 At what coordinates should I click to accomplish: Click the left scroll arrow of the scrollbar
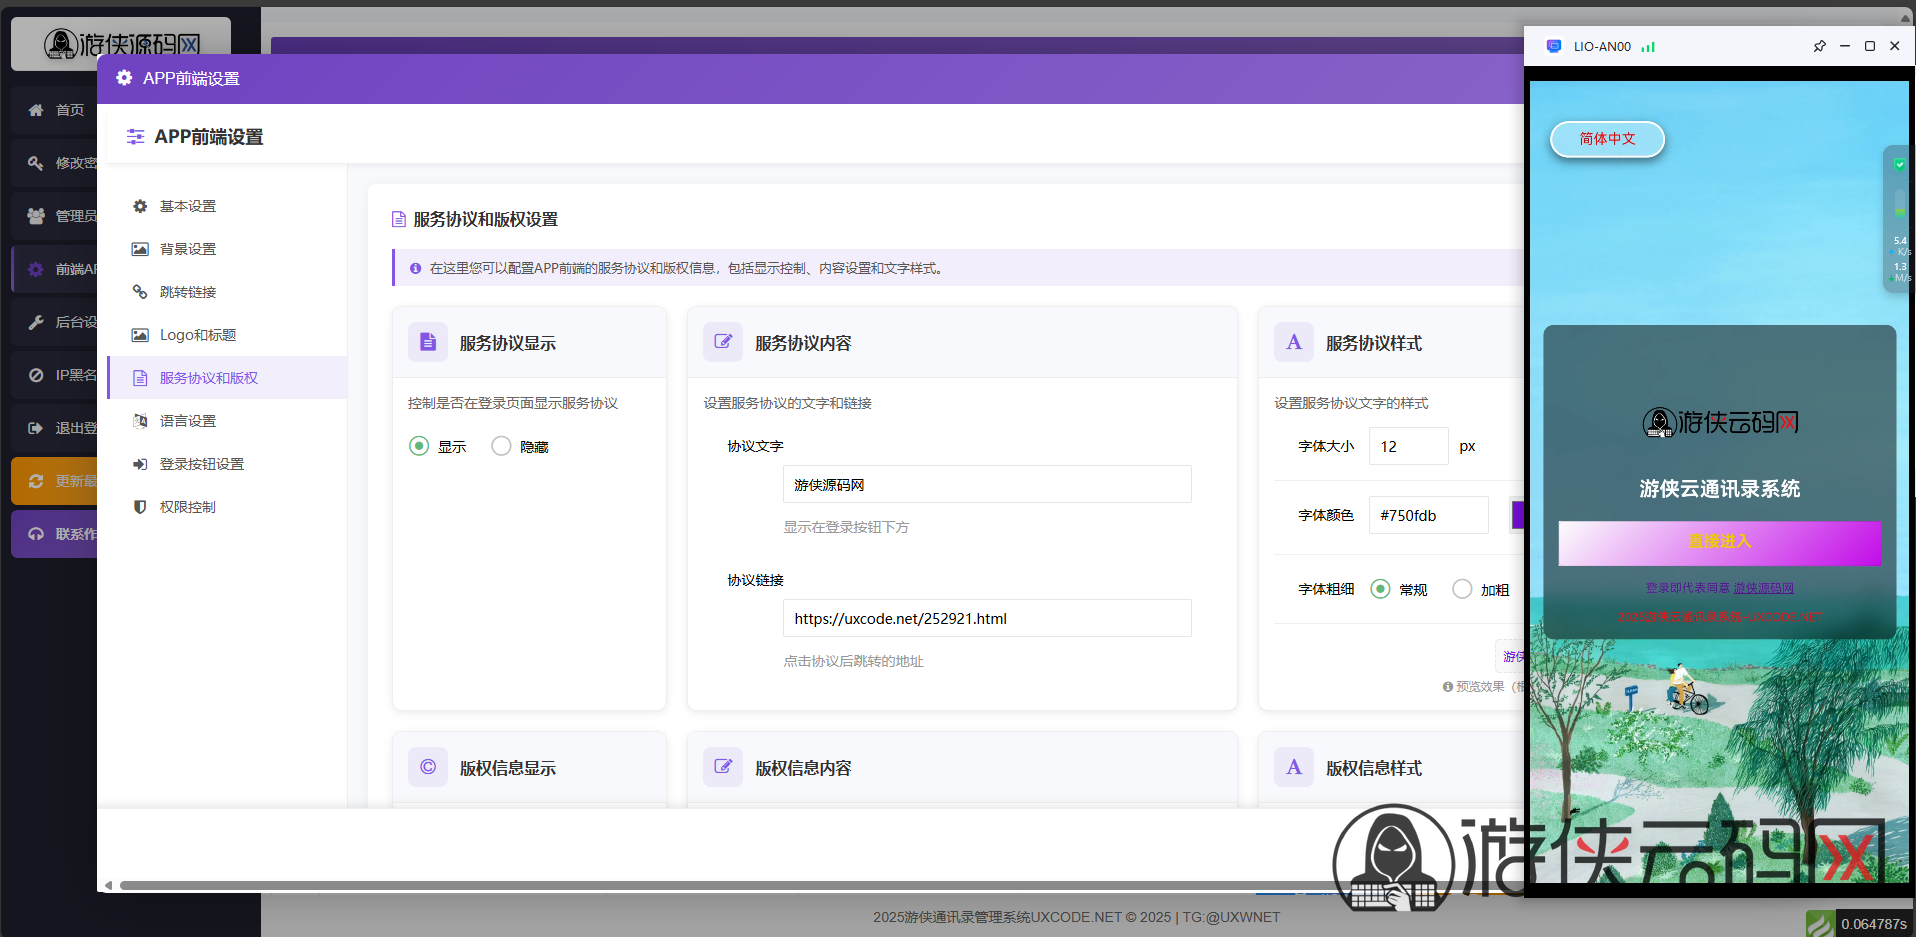[108, 885]
